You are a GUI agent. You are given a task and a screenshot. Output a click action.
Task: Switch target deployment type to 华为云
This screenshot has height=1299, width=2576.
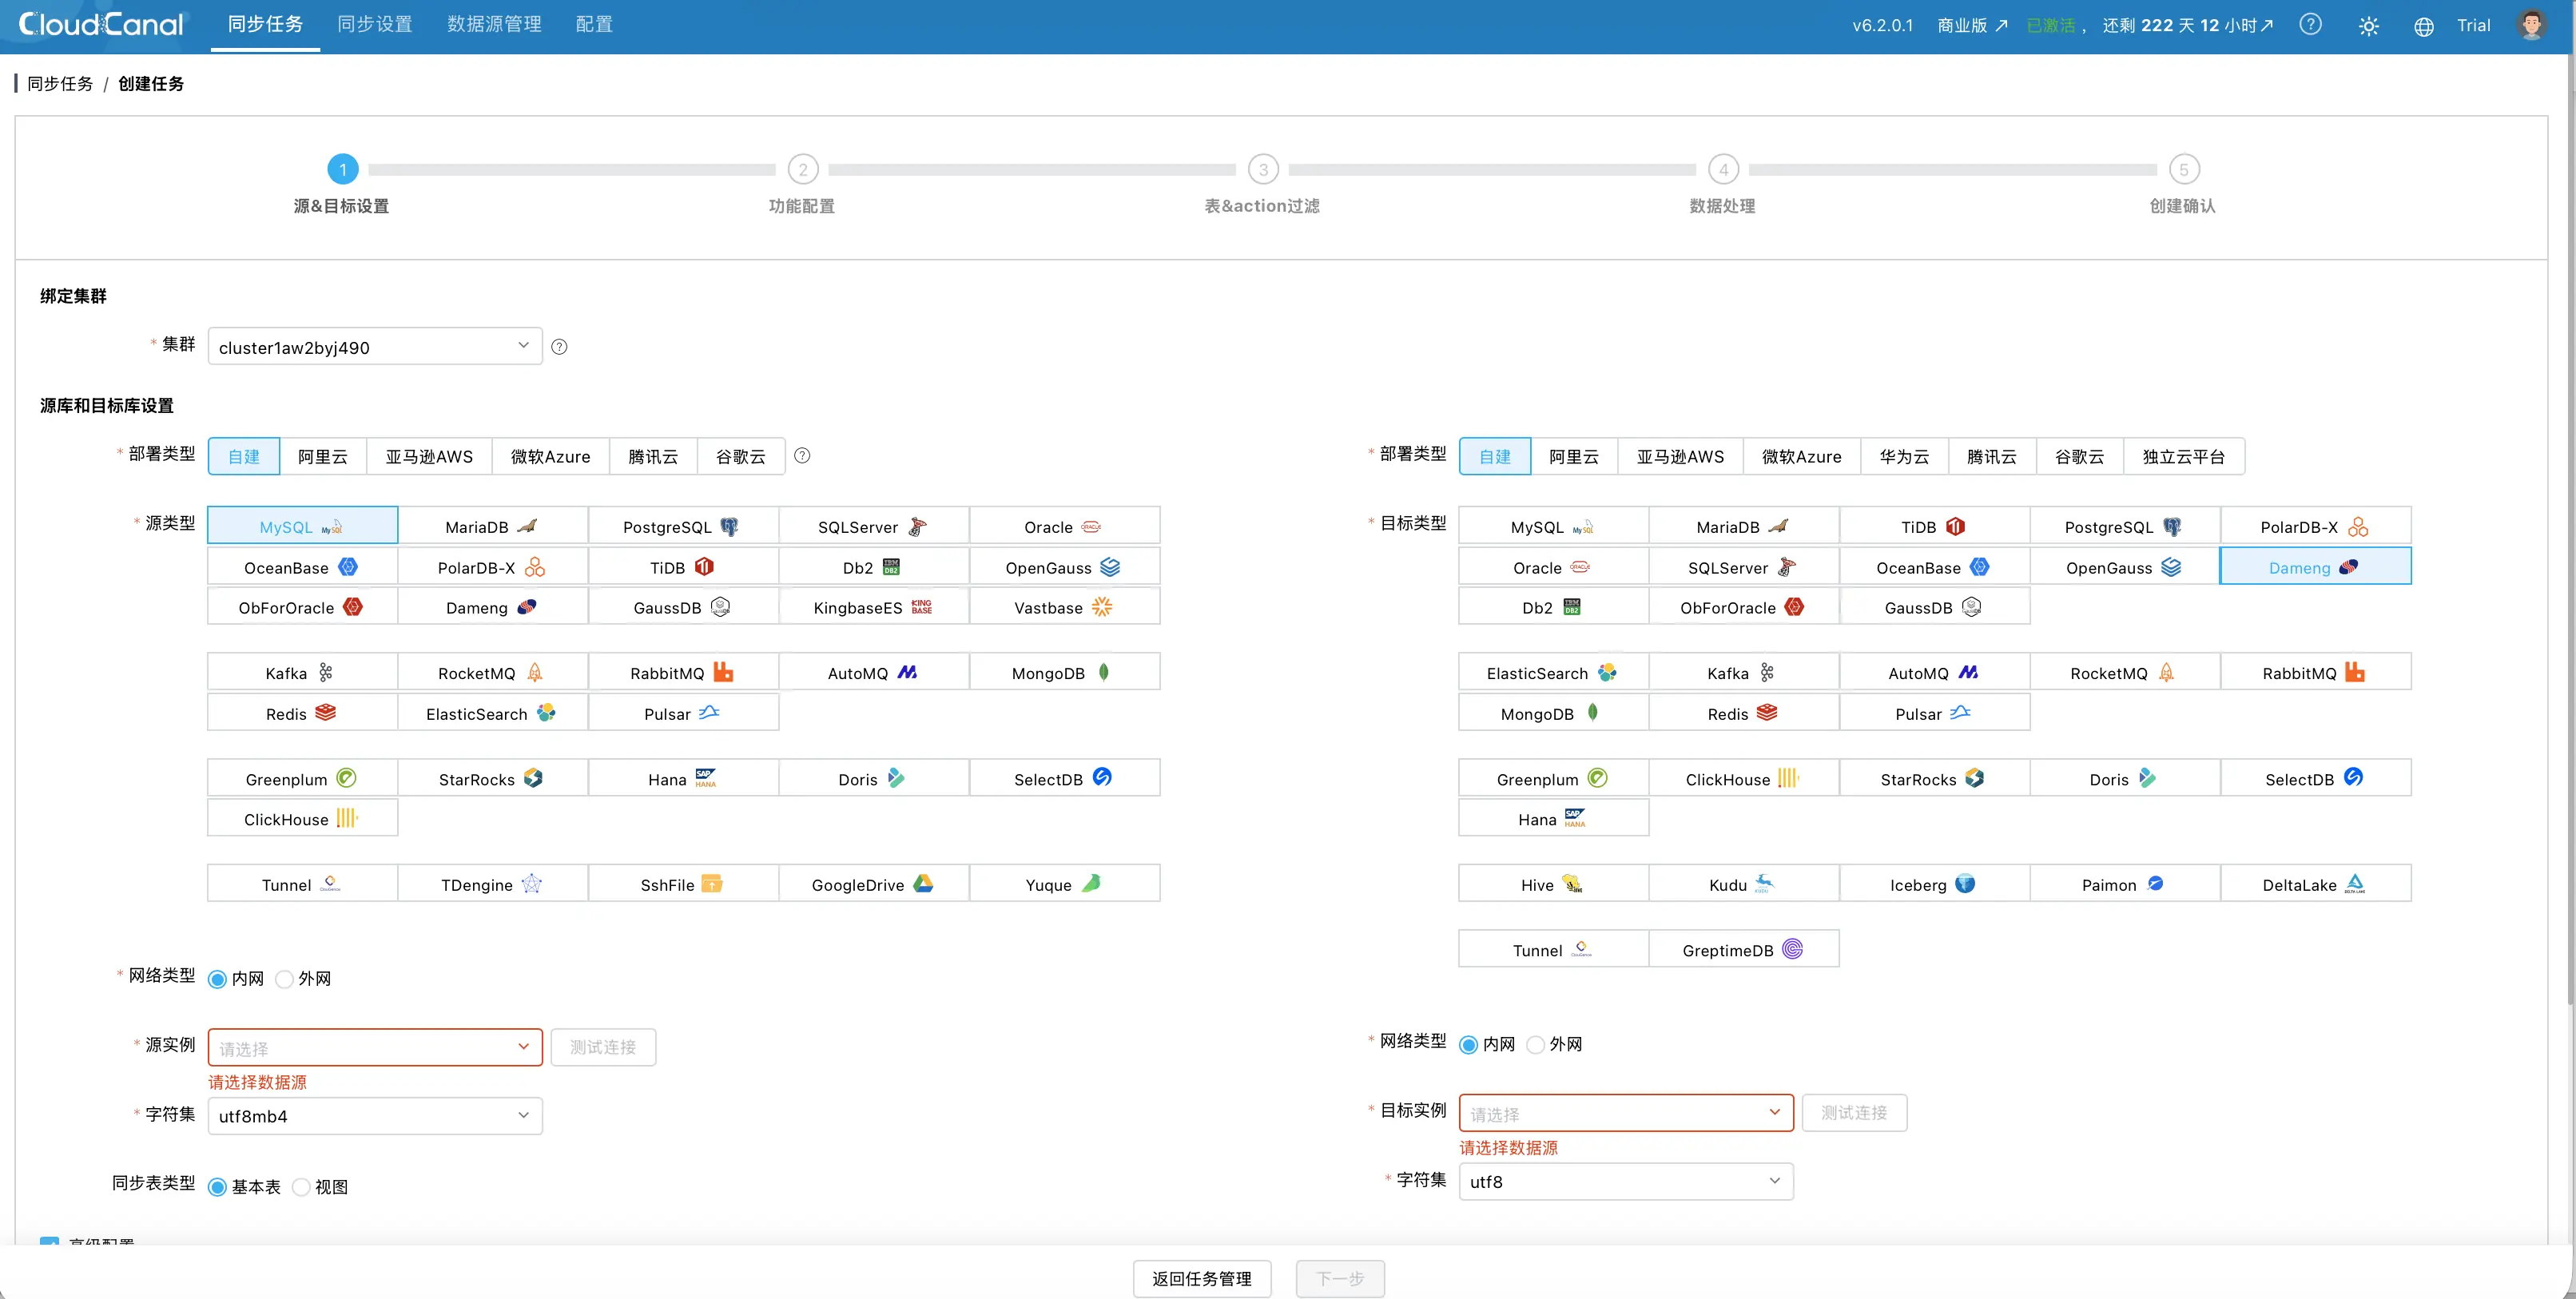point(1904,456)
